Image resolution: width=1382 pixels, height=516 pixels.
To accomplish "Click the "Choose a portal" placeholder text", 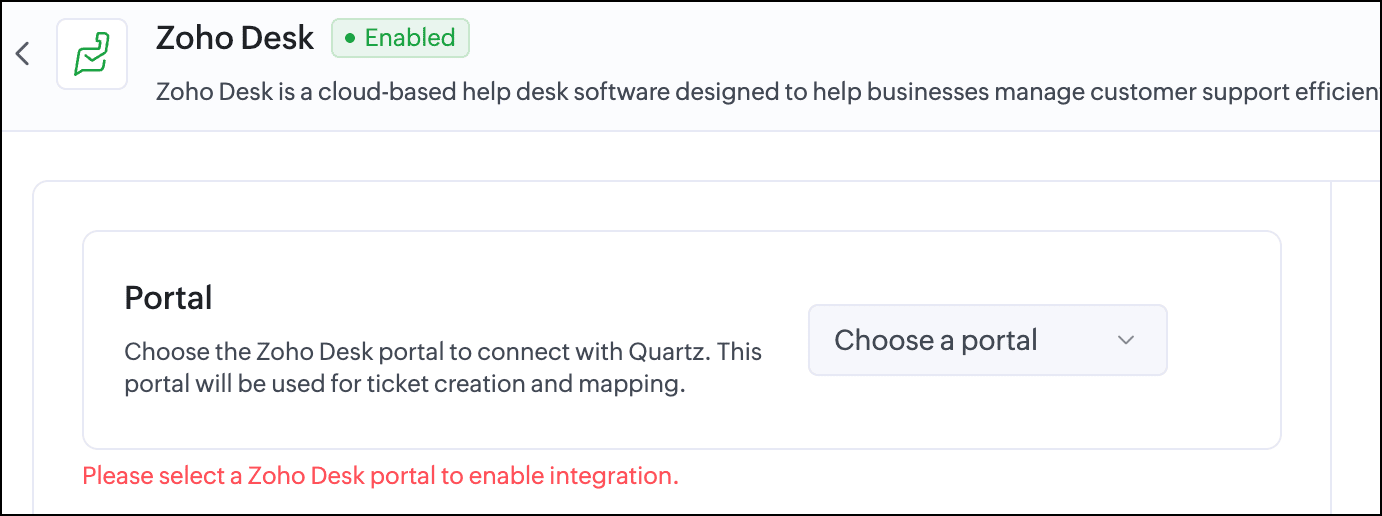I will (x=935, y=341).
